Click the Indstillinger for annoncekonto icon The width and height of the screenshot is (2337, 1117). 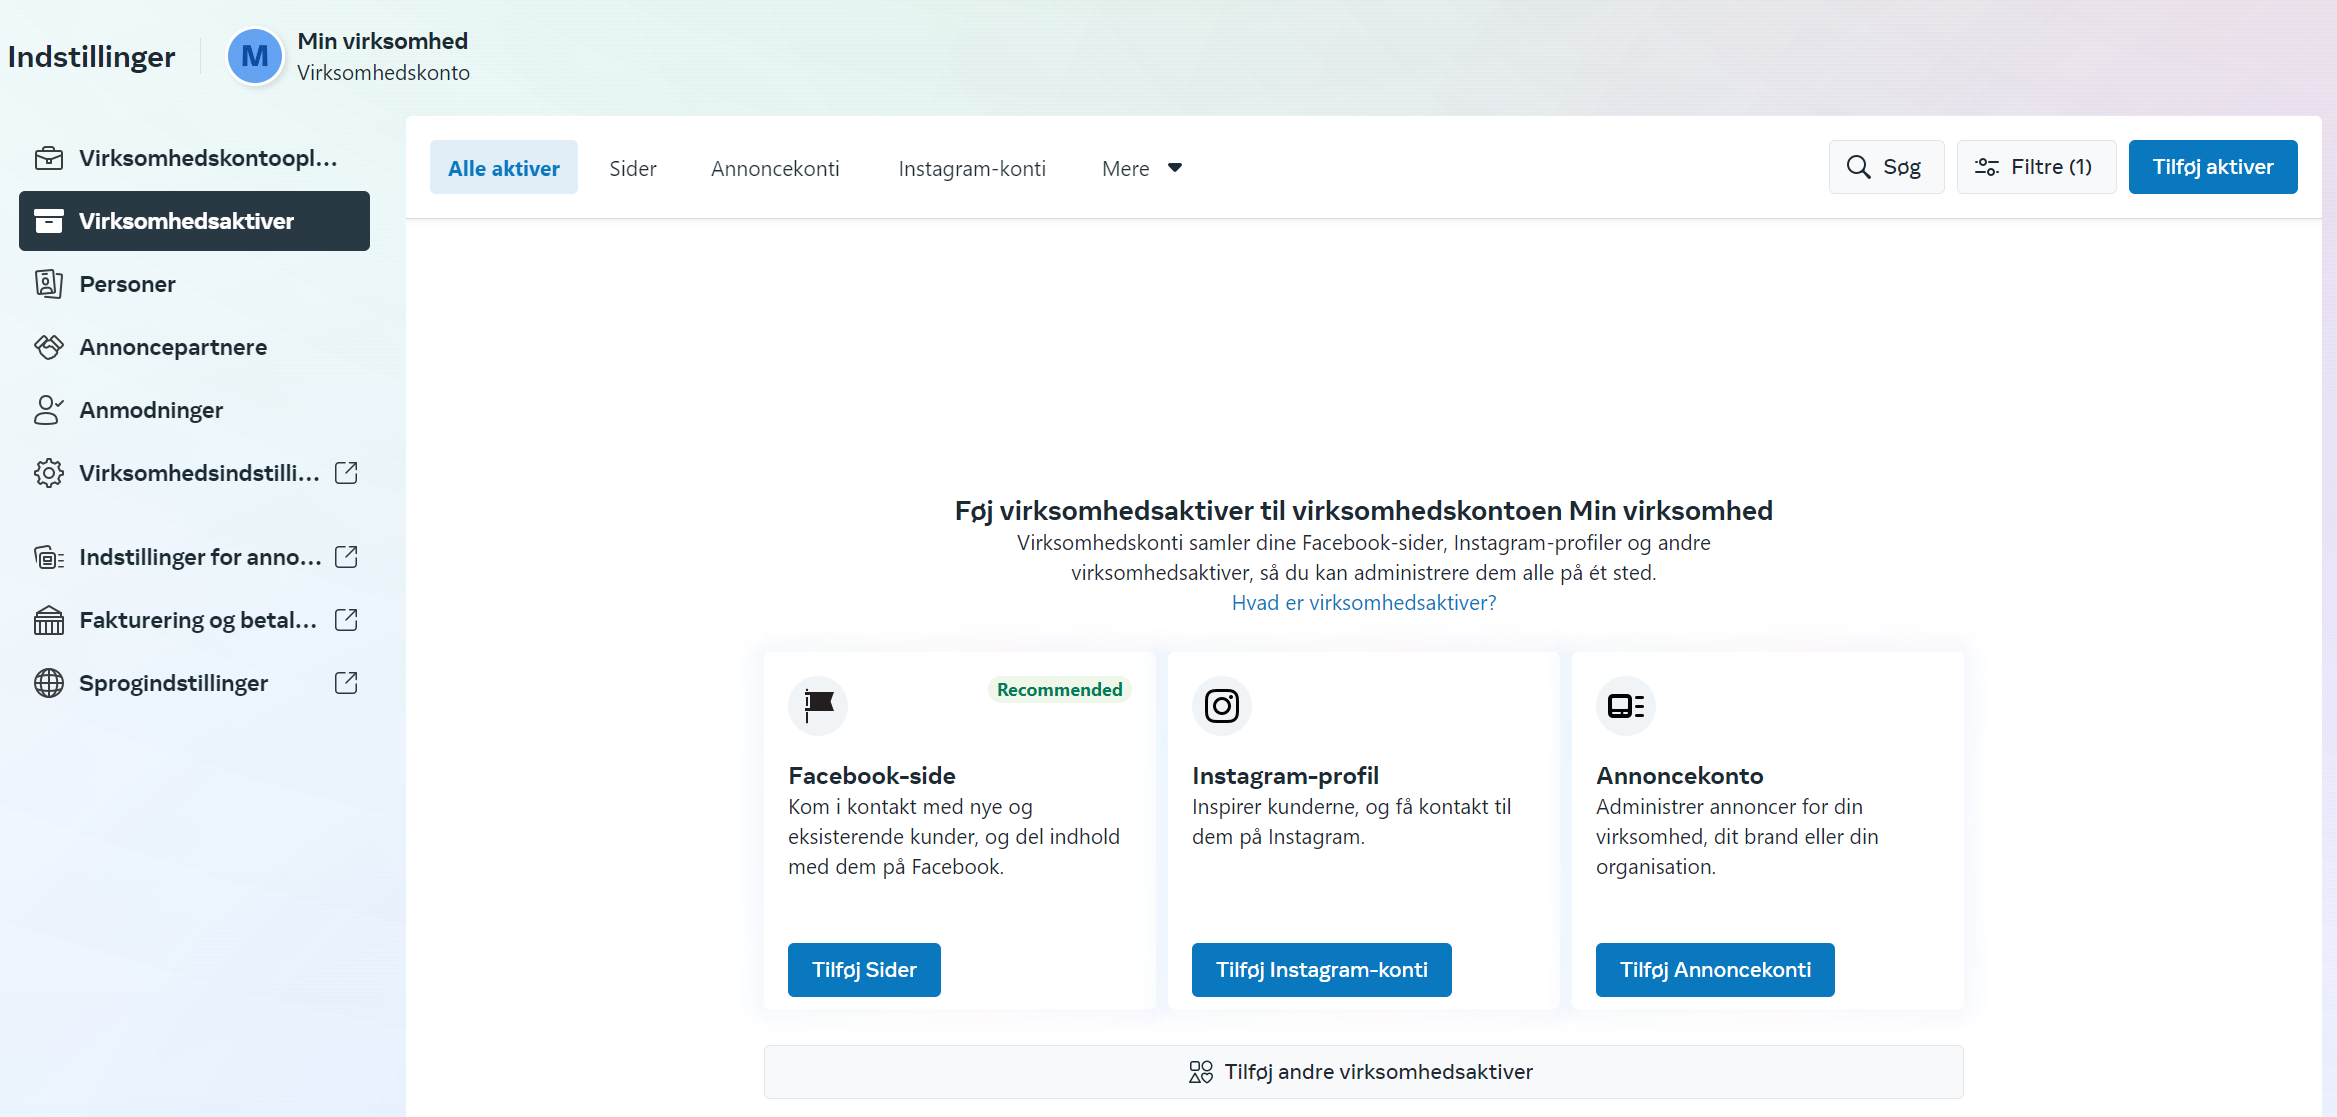pyautogui.click(x=49, y=557)
